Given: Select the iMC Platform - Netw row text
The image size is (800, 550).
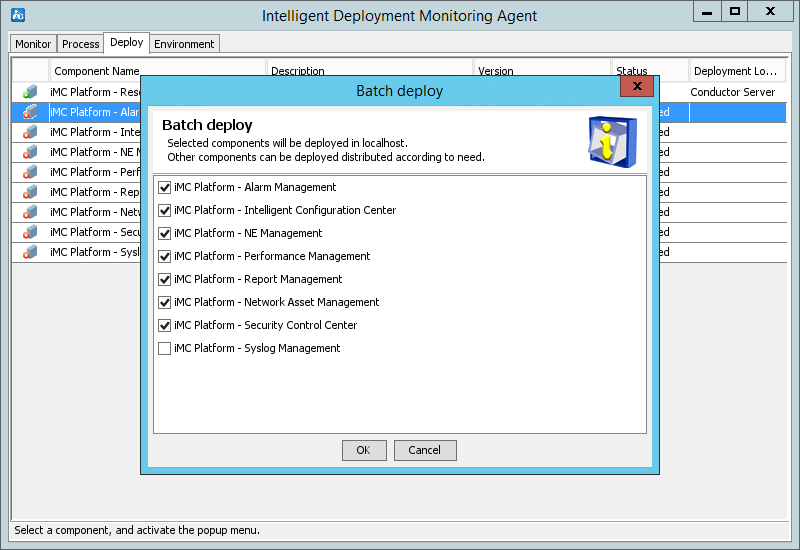Looking at the screenshot, I should click(95, 212).
